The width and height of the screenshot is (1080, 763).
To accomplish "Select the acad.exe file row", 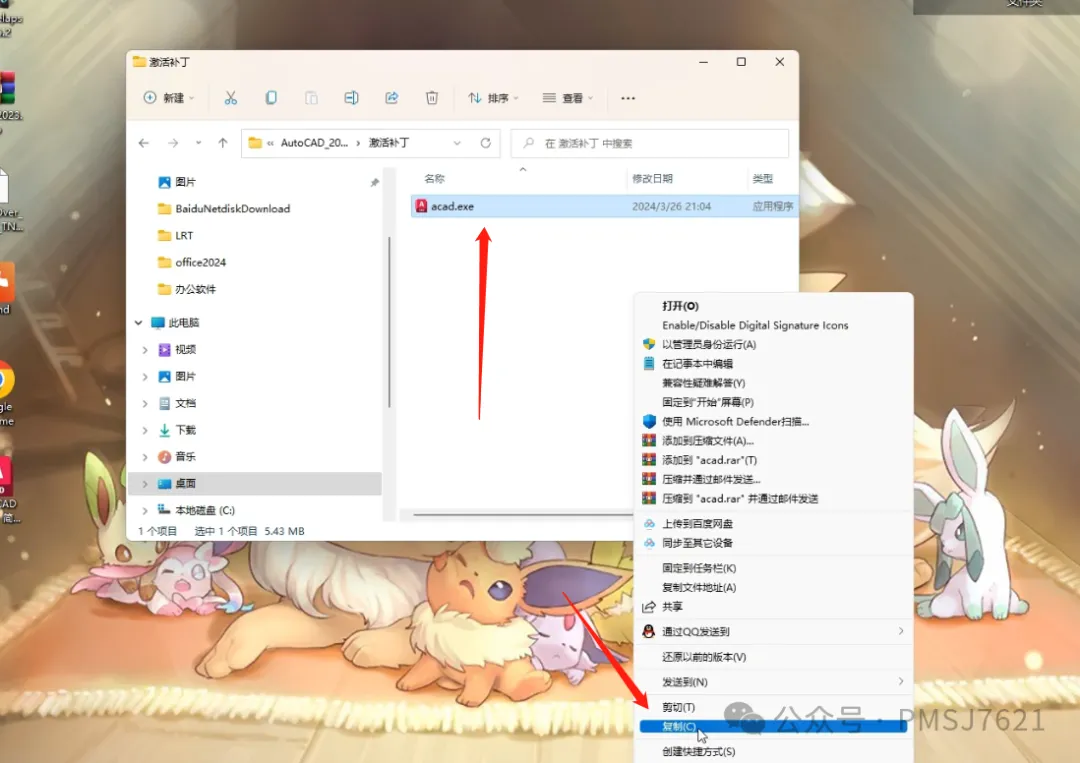I will pos(605,206).
